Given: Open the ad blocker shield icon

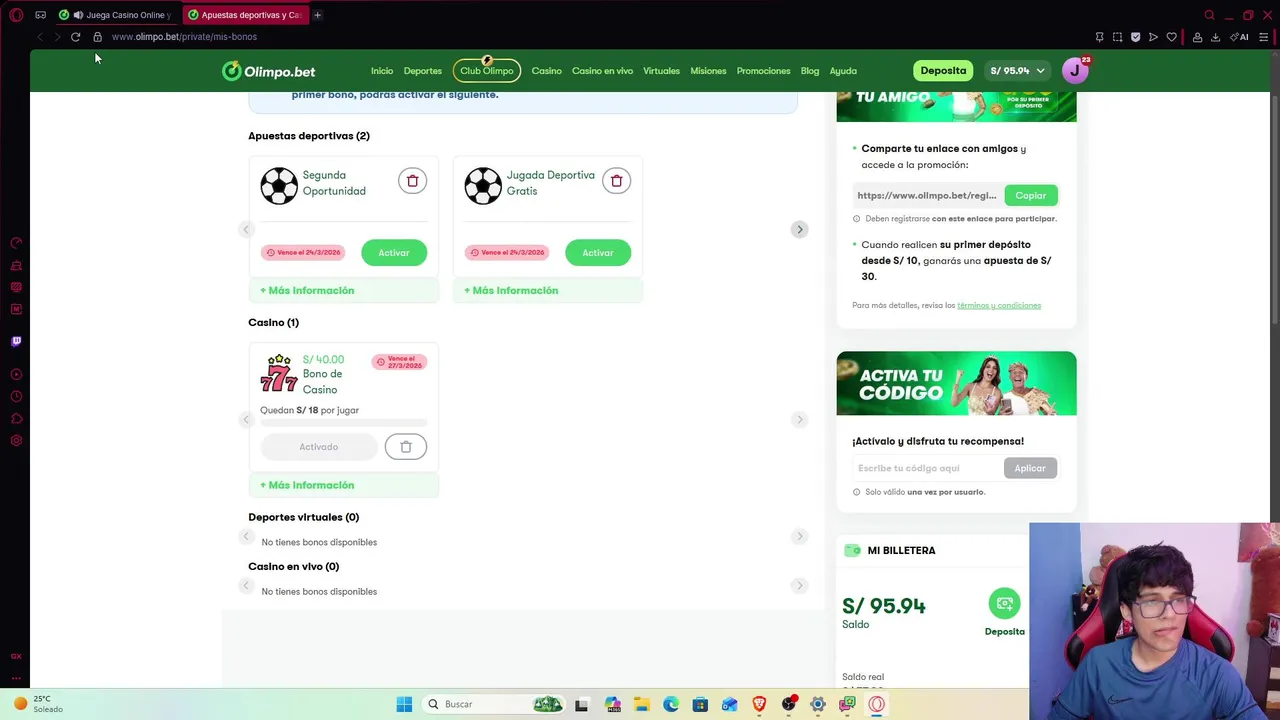Looking at the screenshot, I should coord(1135,37).
